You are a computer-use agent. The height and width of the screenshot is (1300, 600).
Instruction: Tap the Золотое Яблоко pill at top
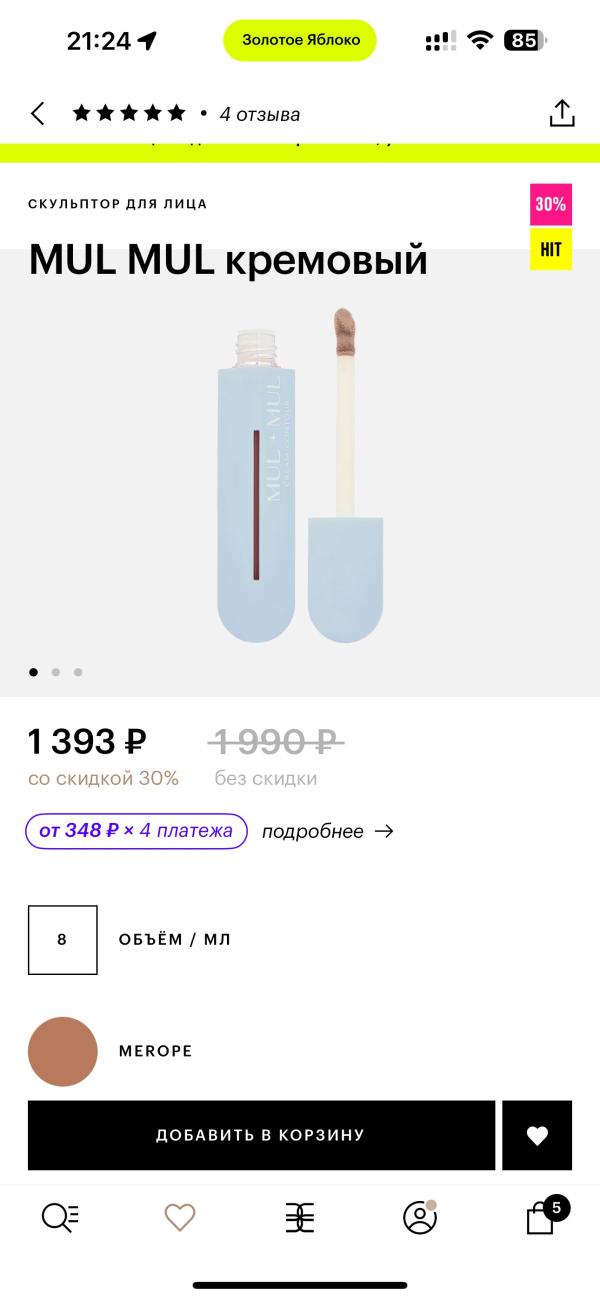click(x=300, y=40)
